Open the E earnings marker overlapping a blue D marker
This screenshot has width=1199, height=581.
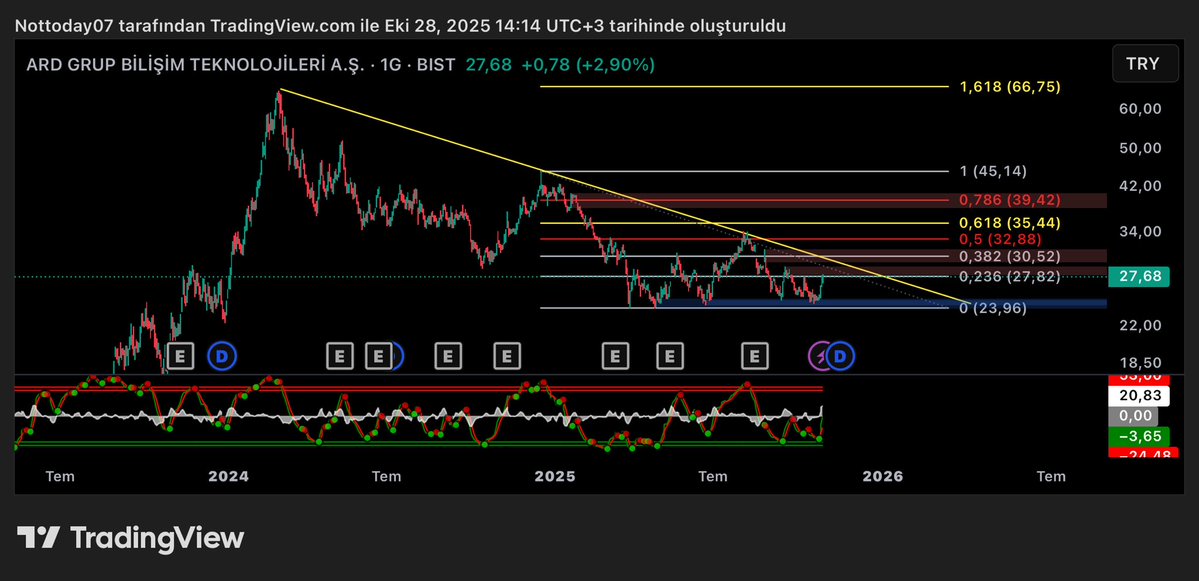378,355
